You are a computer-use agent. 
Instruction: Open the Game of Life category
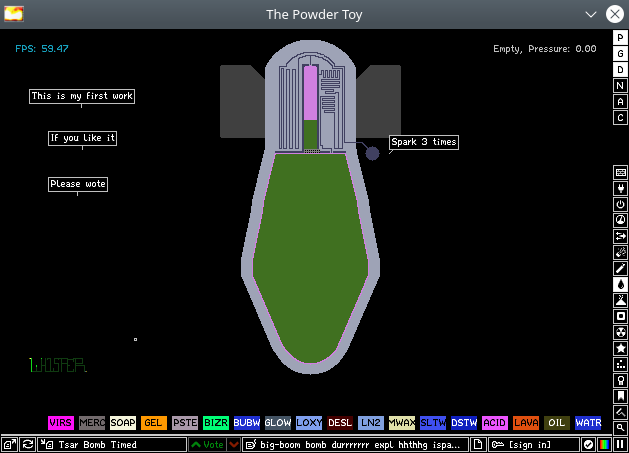(620, 364)
